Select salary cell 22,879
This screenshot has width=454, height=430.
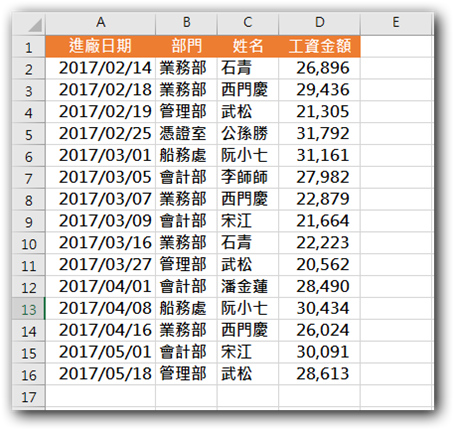pyautogui.click(x=319, y=199)
